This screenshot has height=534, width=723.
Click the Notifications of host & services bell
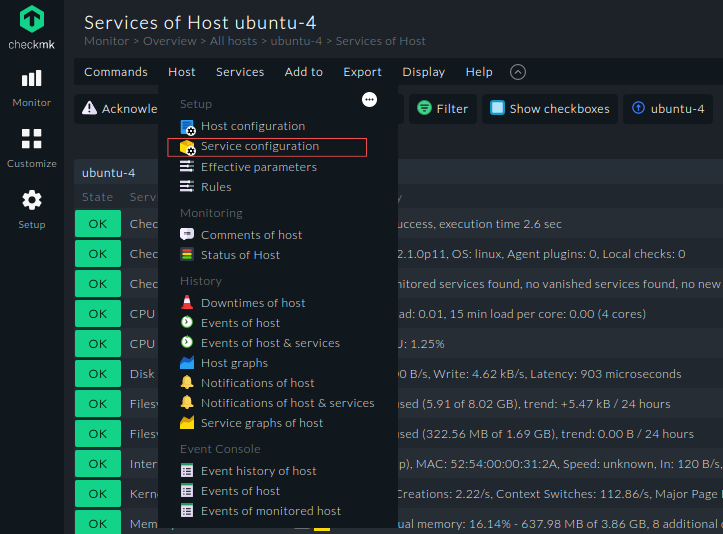(x=187, y=403)
